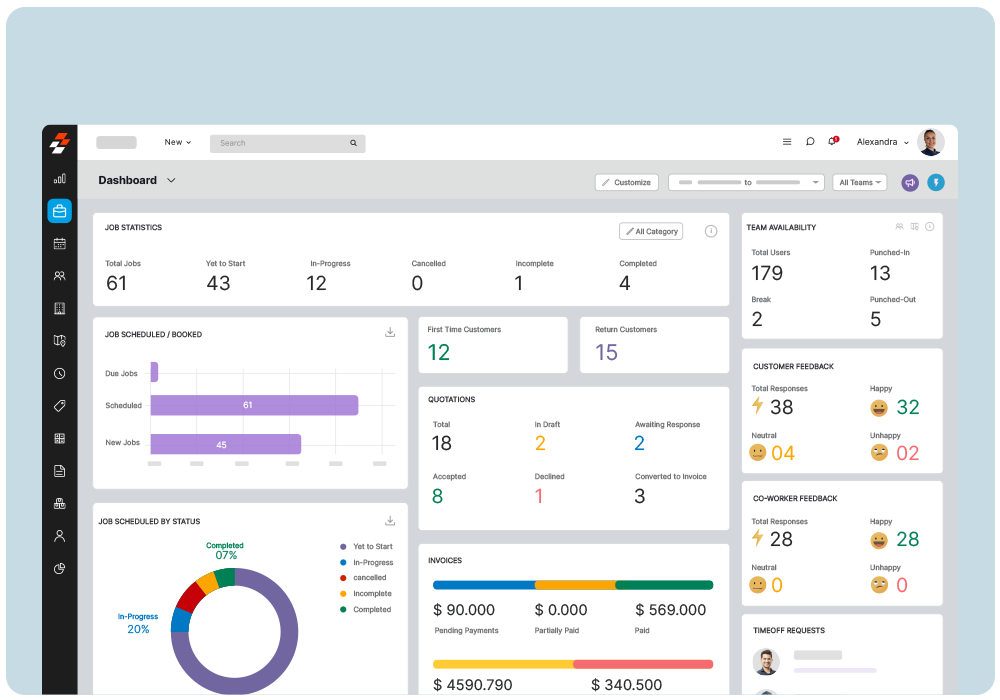The width and height of the screenshot is (1000, 700).
Task: Open the calendar icon in sidebar
Action: pyautogui.click(x=59, y=243)
